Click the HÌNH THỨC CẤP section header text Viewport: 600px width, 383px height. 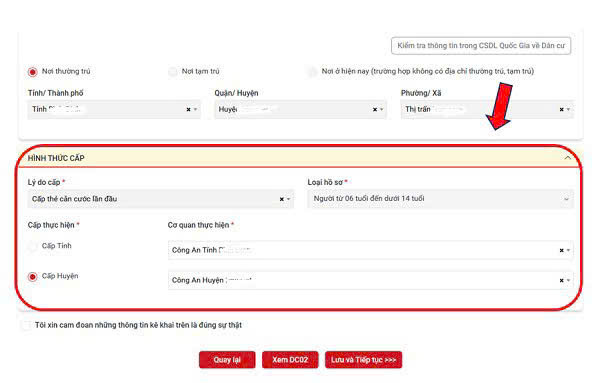click(x=56, y=158)
